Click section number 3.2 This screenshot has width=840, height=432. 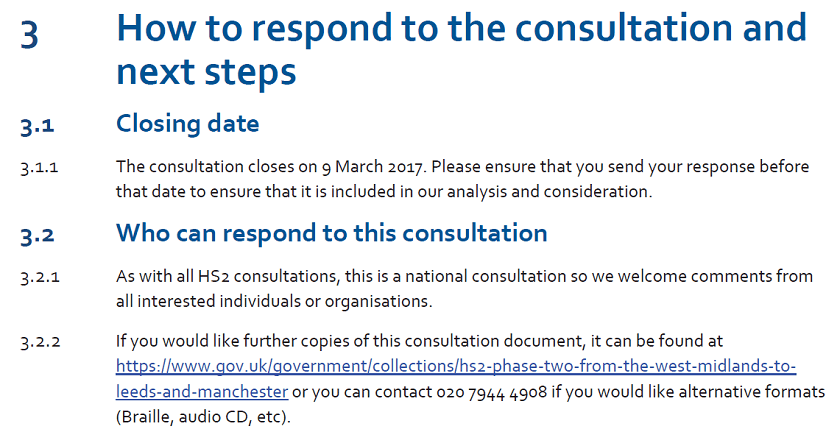coord(38,236)
